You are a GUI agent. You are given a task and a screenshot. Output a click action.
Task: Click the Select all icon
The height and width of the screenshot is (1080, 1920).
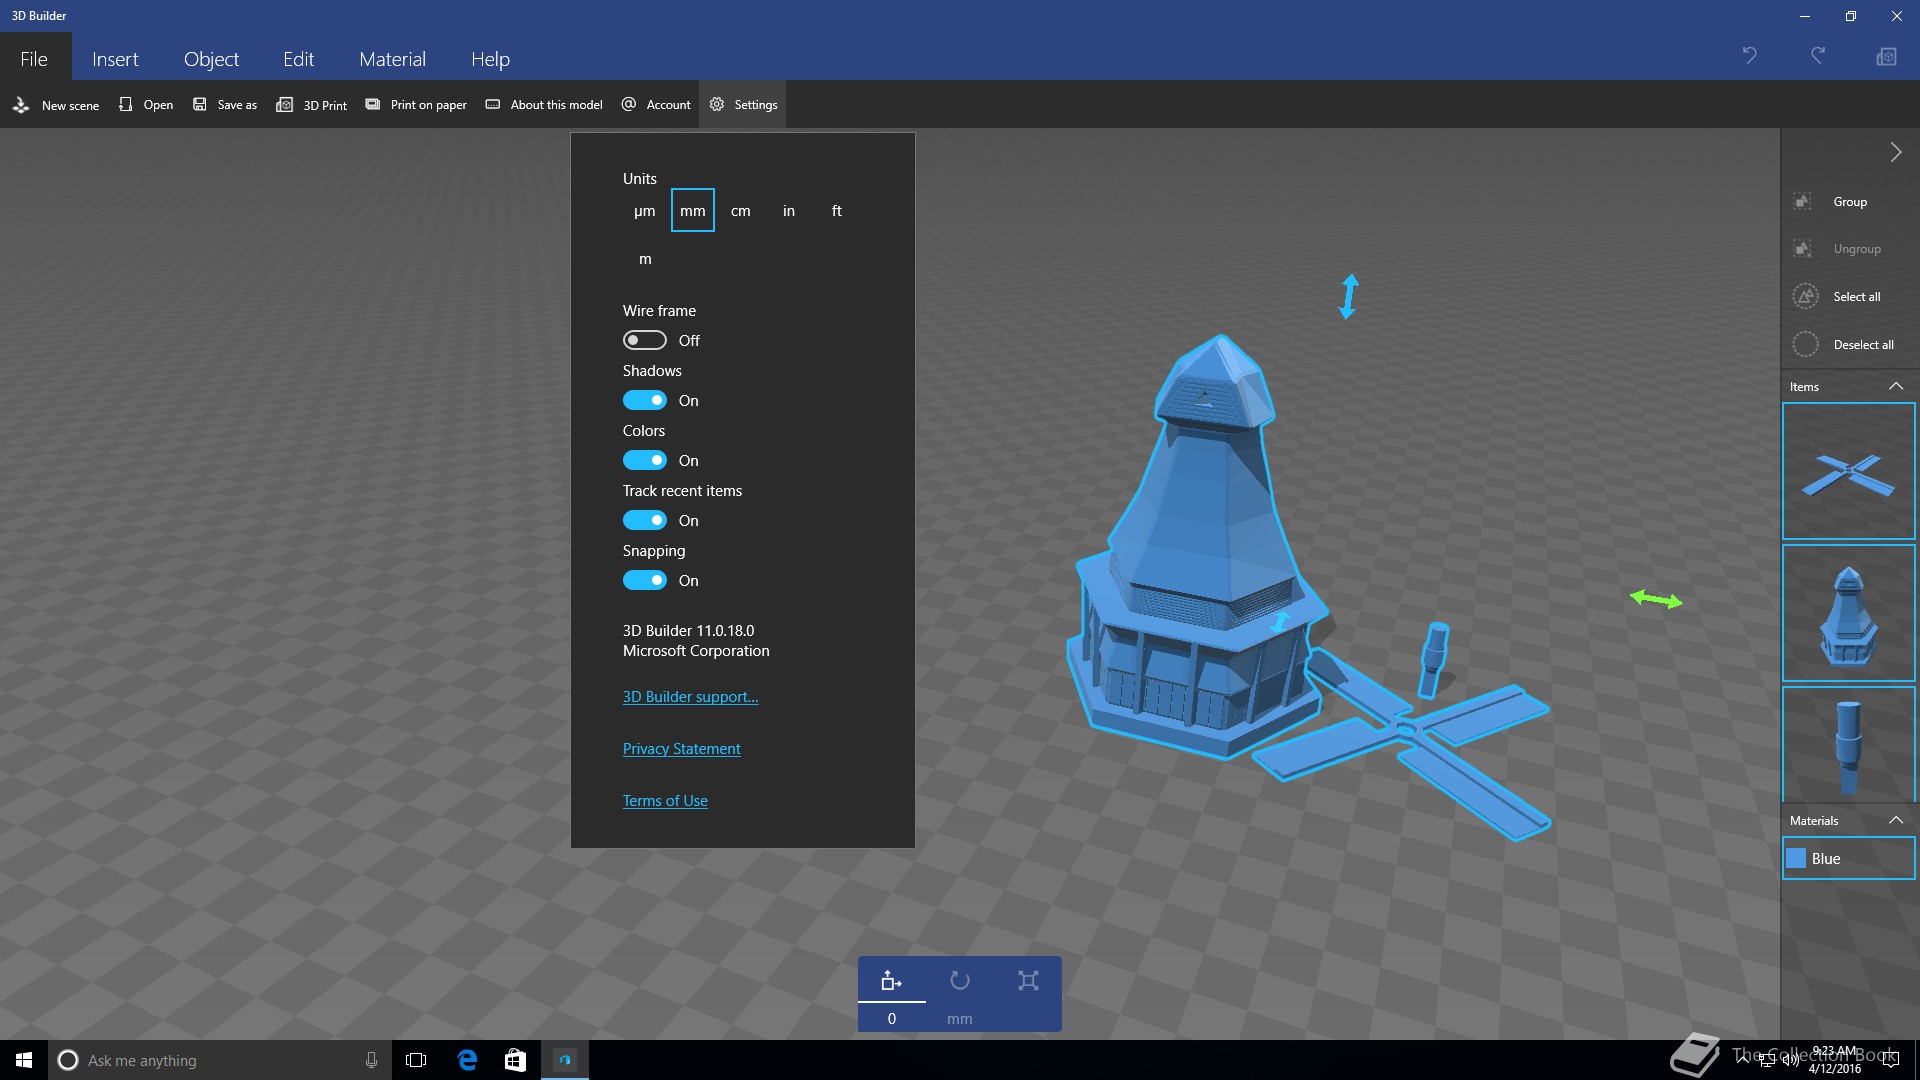1805,296
